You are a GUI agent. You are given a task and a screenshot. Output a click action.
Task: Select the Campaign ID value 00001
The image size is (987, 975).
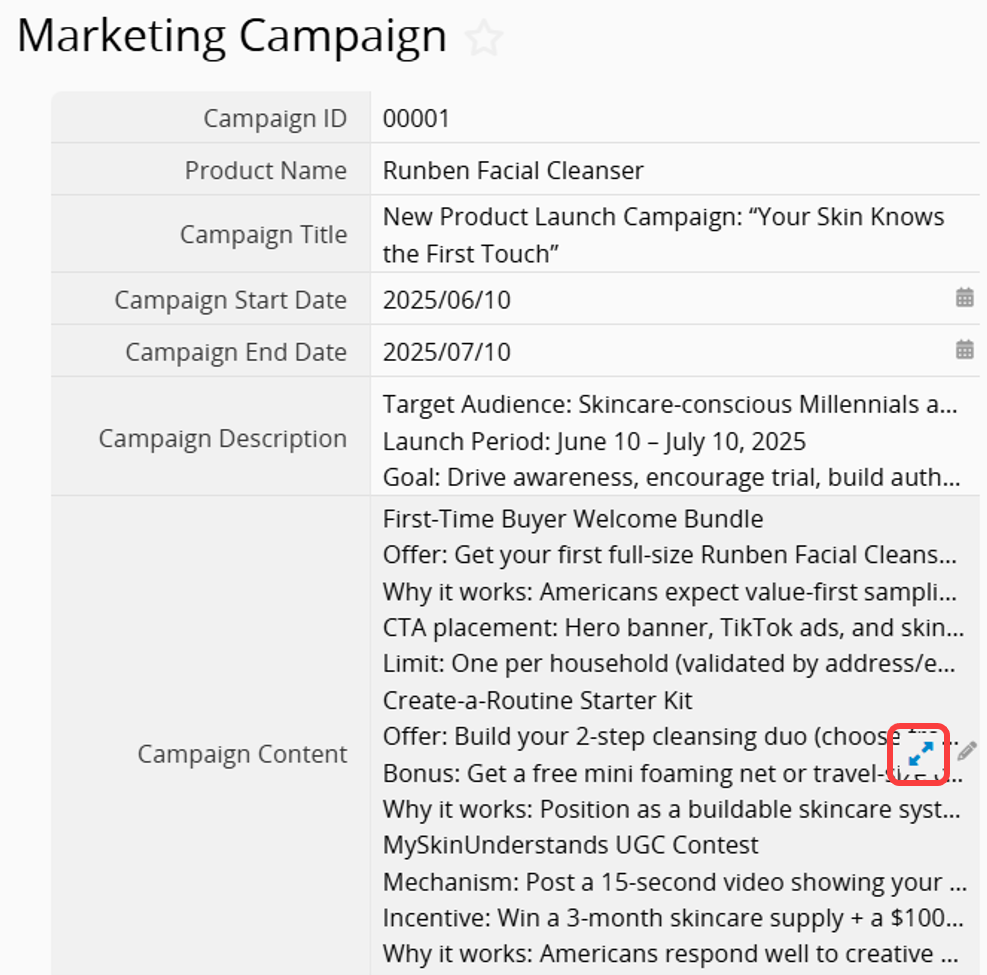(x=416, y=118)
